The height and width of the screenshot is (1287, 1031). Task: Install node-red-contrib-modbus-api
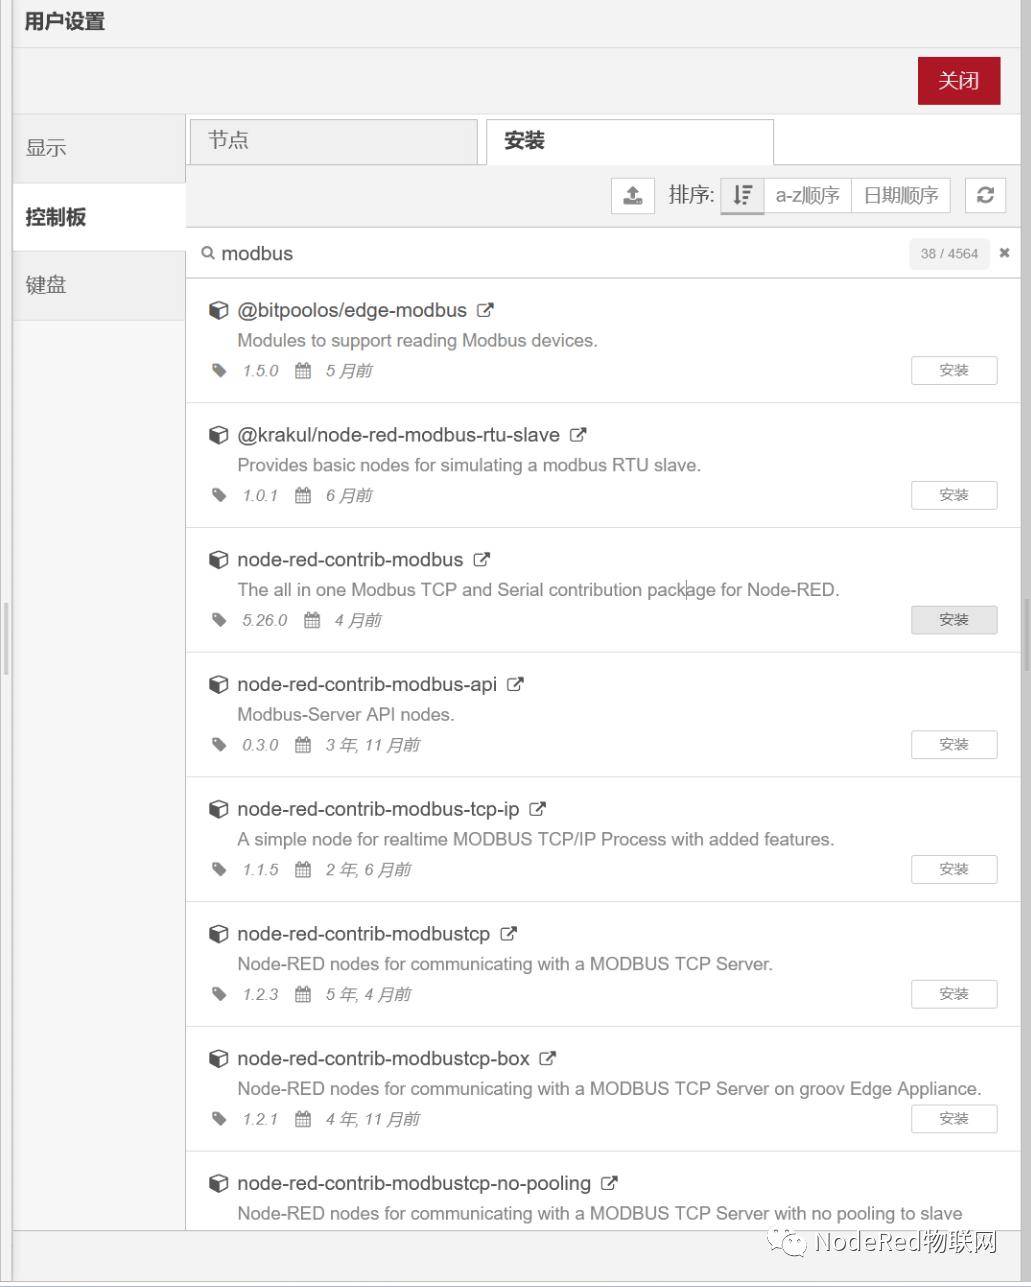(954, 744)
